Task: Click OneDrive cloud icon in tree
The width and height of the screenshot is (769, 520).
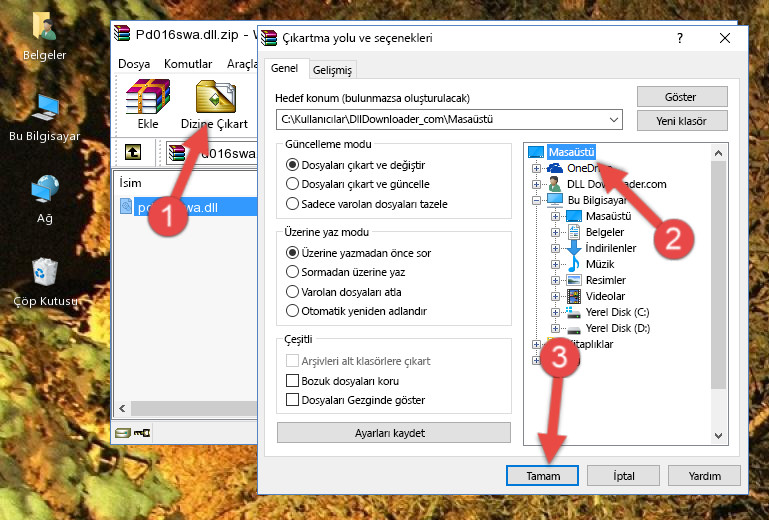Action: 555,168
